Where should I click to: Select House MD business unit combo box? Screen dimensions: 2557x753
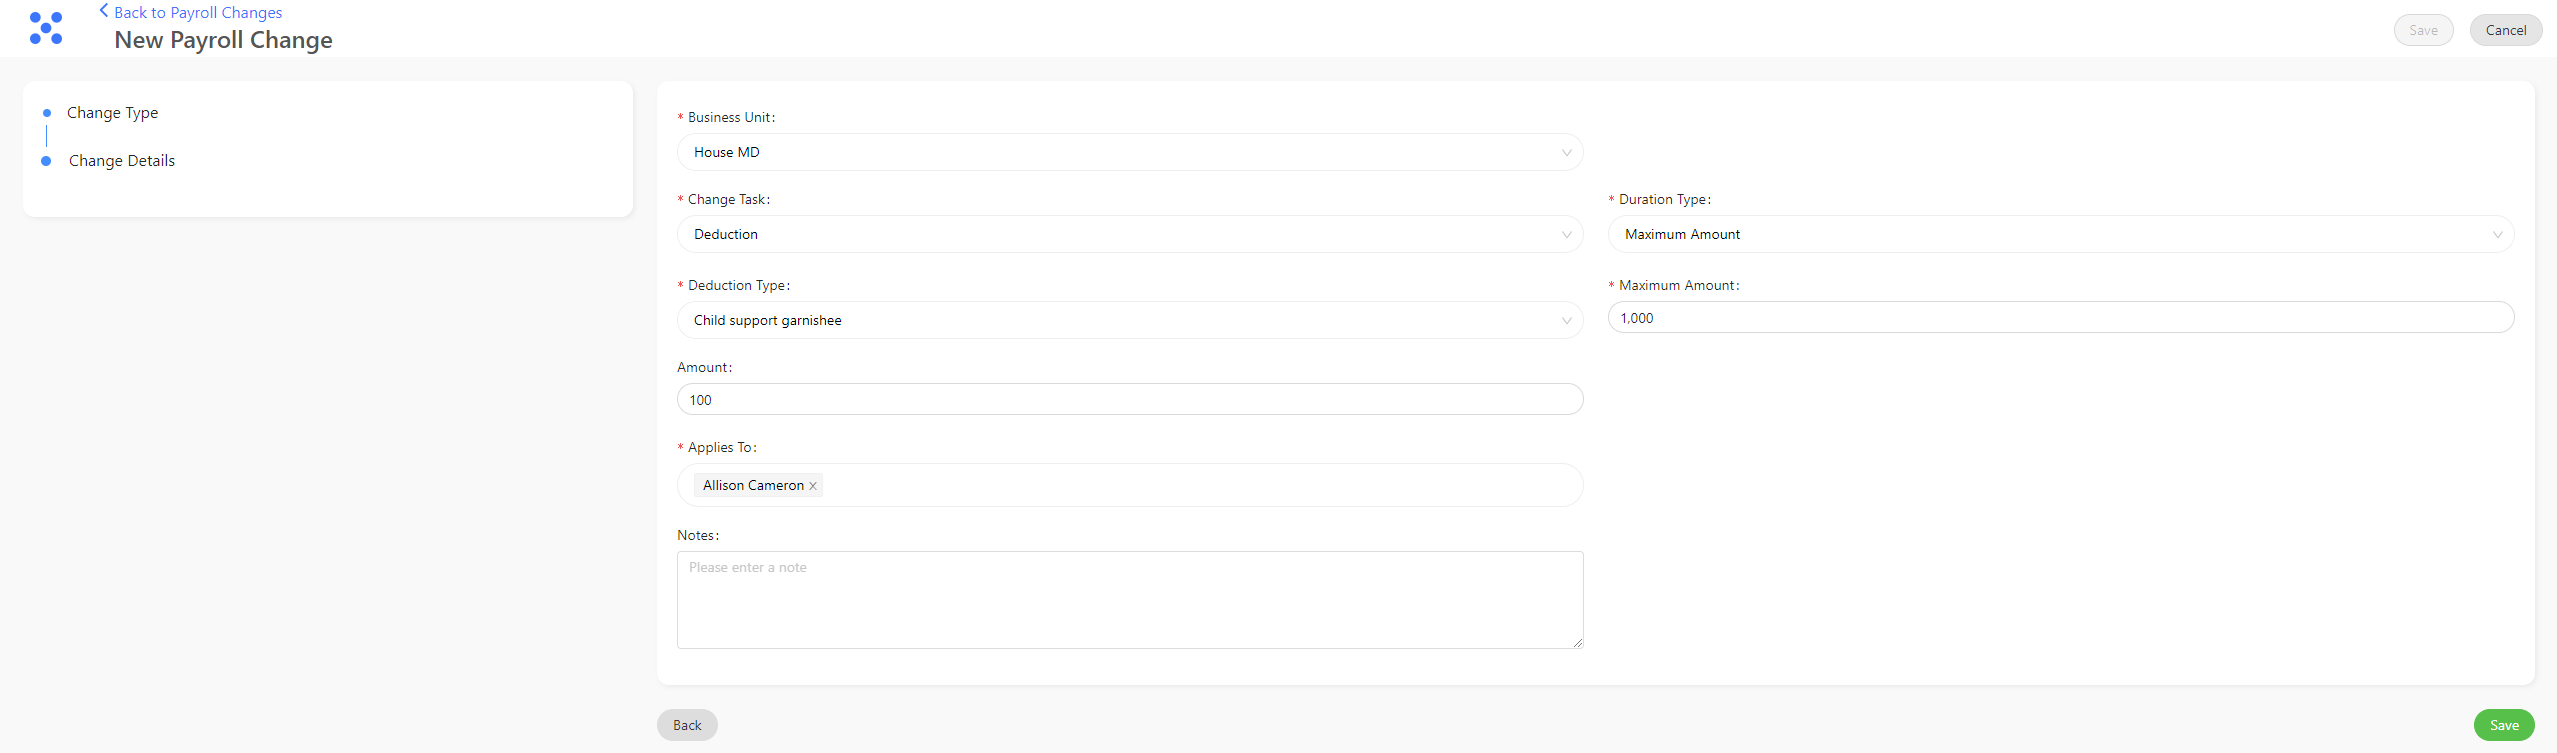tap(1130, 152)
